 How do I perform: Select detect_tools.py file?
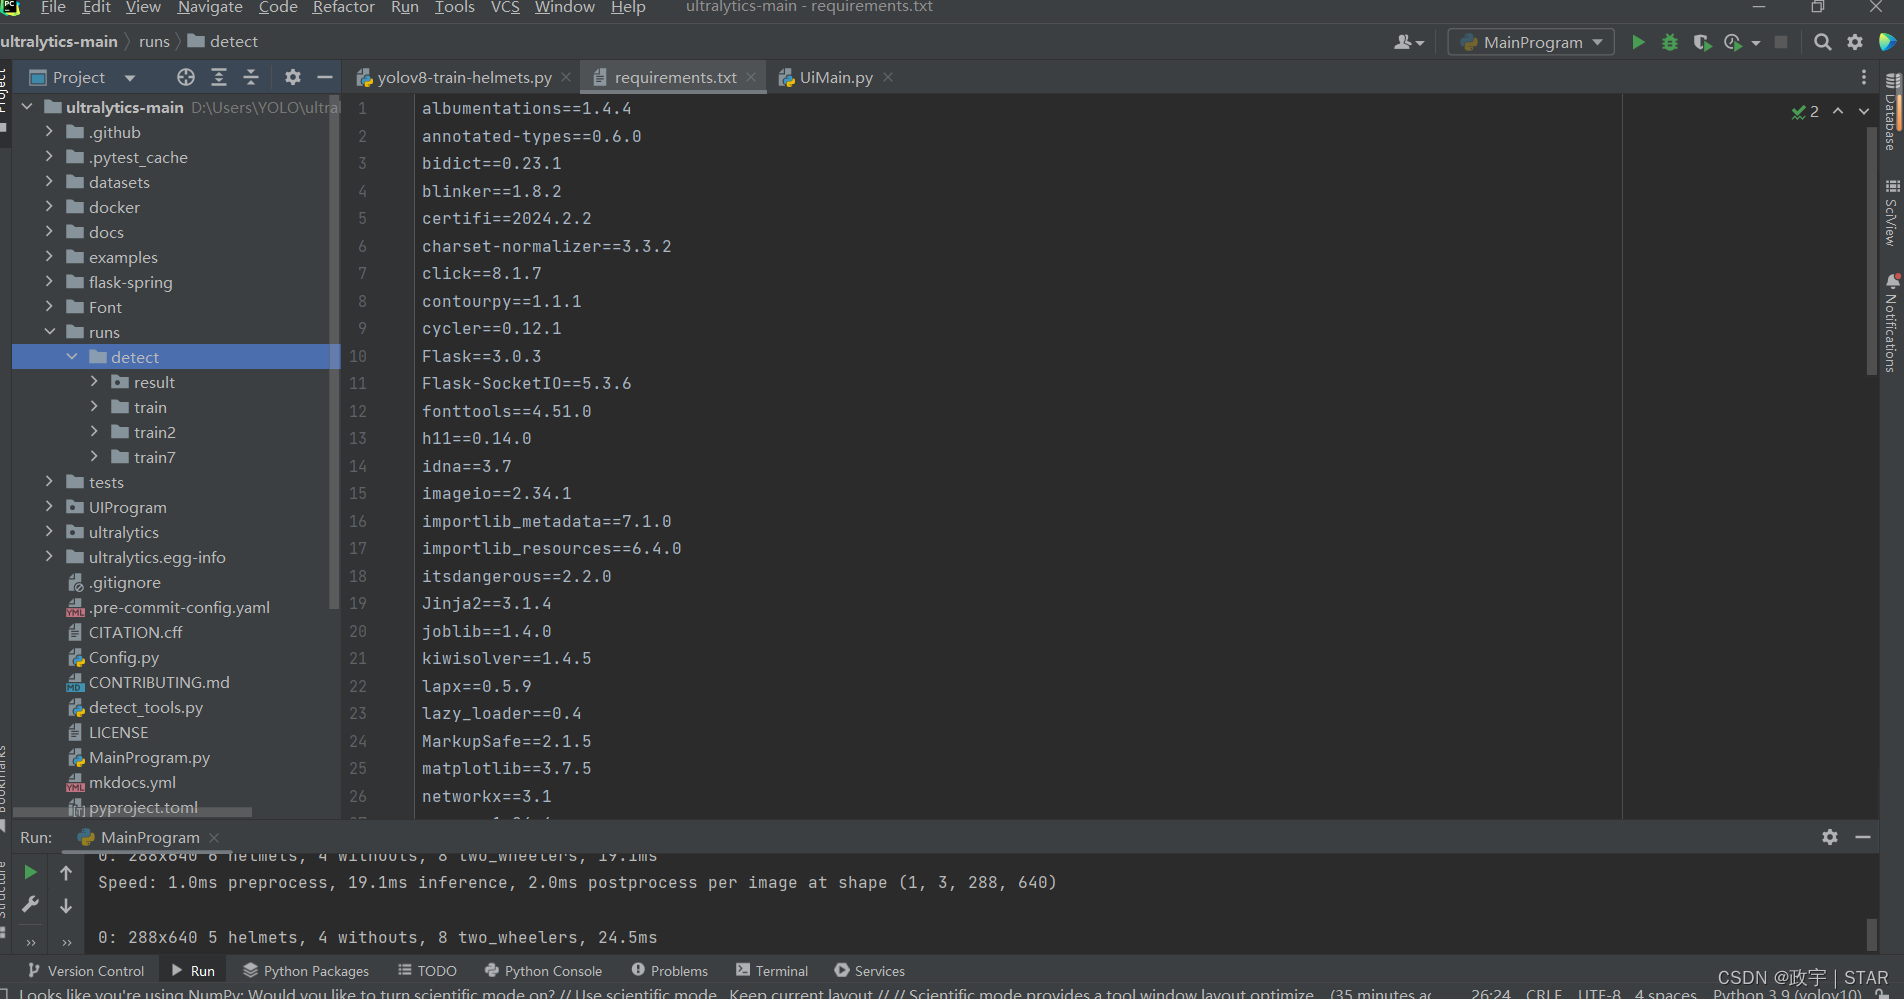[x=146, y=708]
